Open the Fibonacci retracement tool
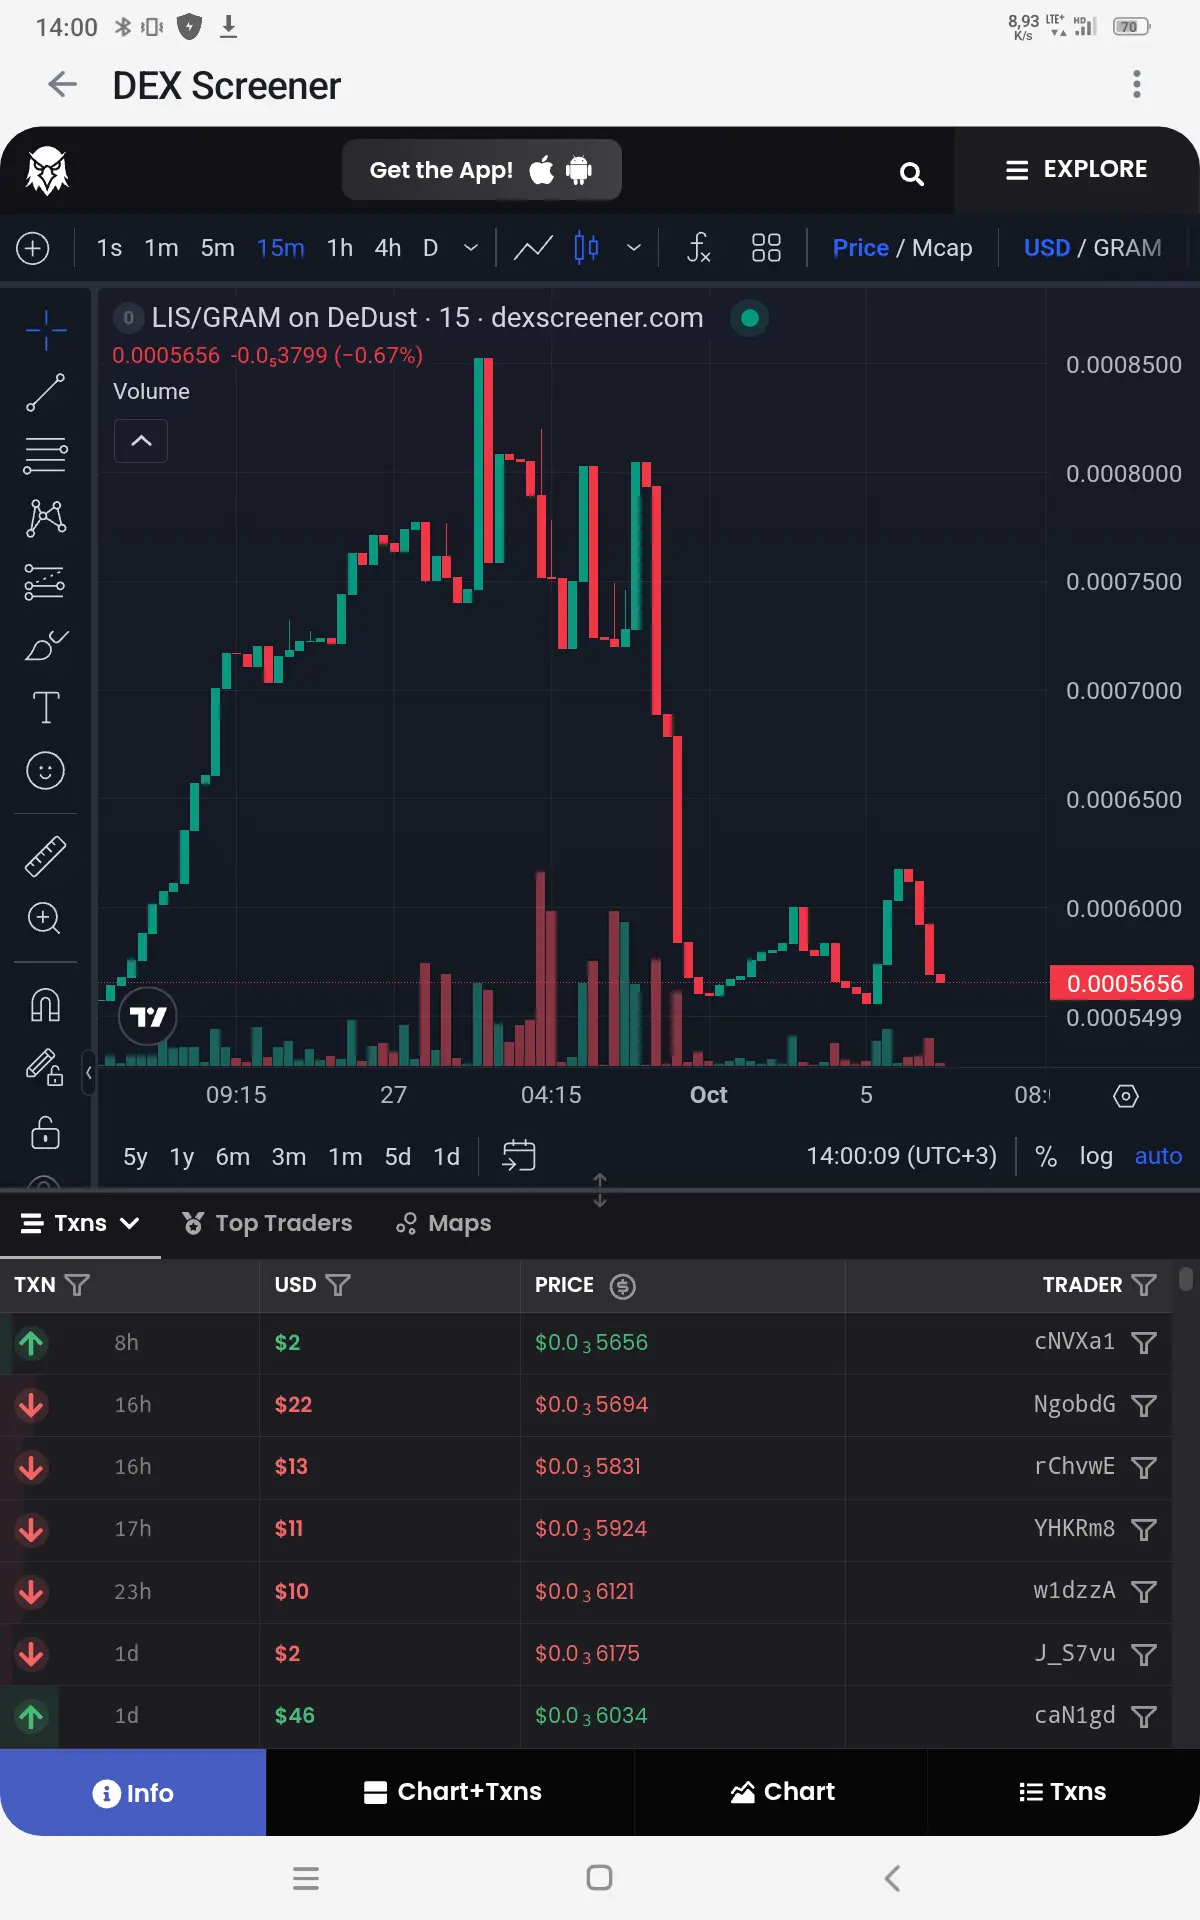This screenshot has width=1200, height=1920. (x=46, y=455)
